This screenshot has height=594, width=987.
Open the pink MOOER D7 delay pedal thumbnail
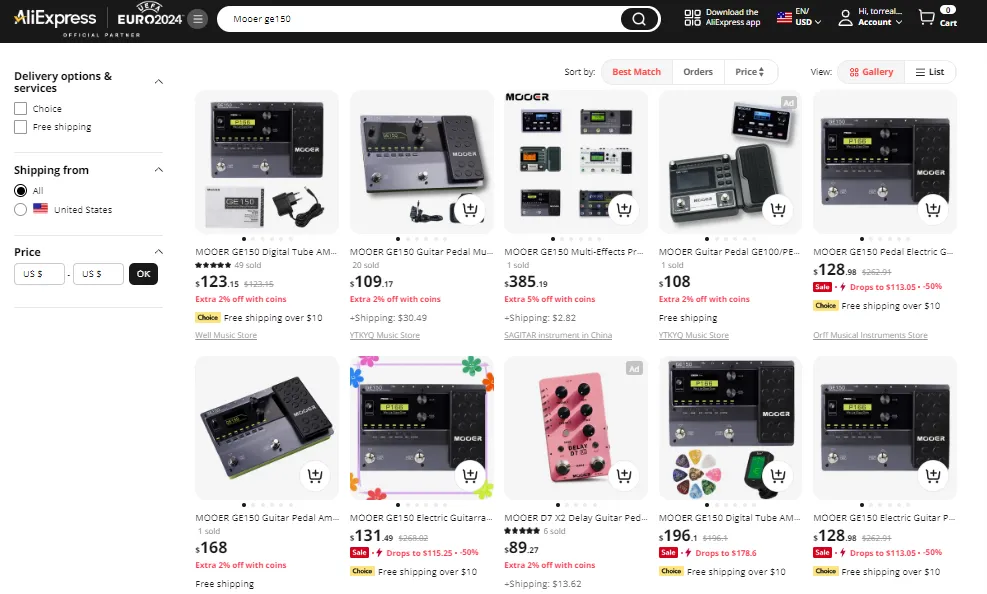point(575,428)
